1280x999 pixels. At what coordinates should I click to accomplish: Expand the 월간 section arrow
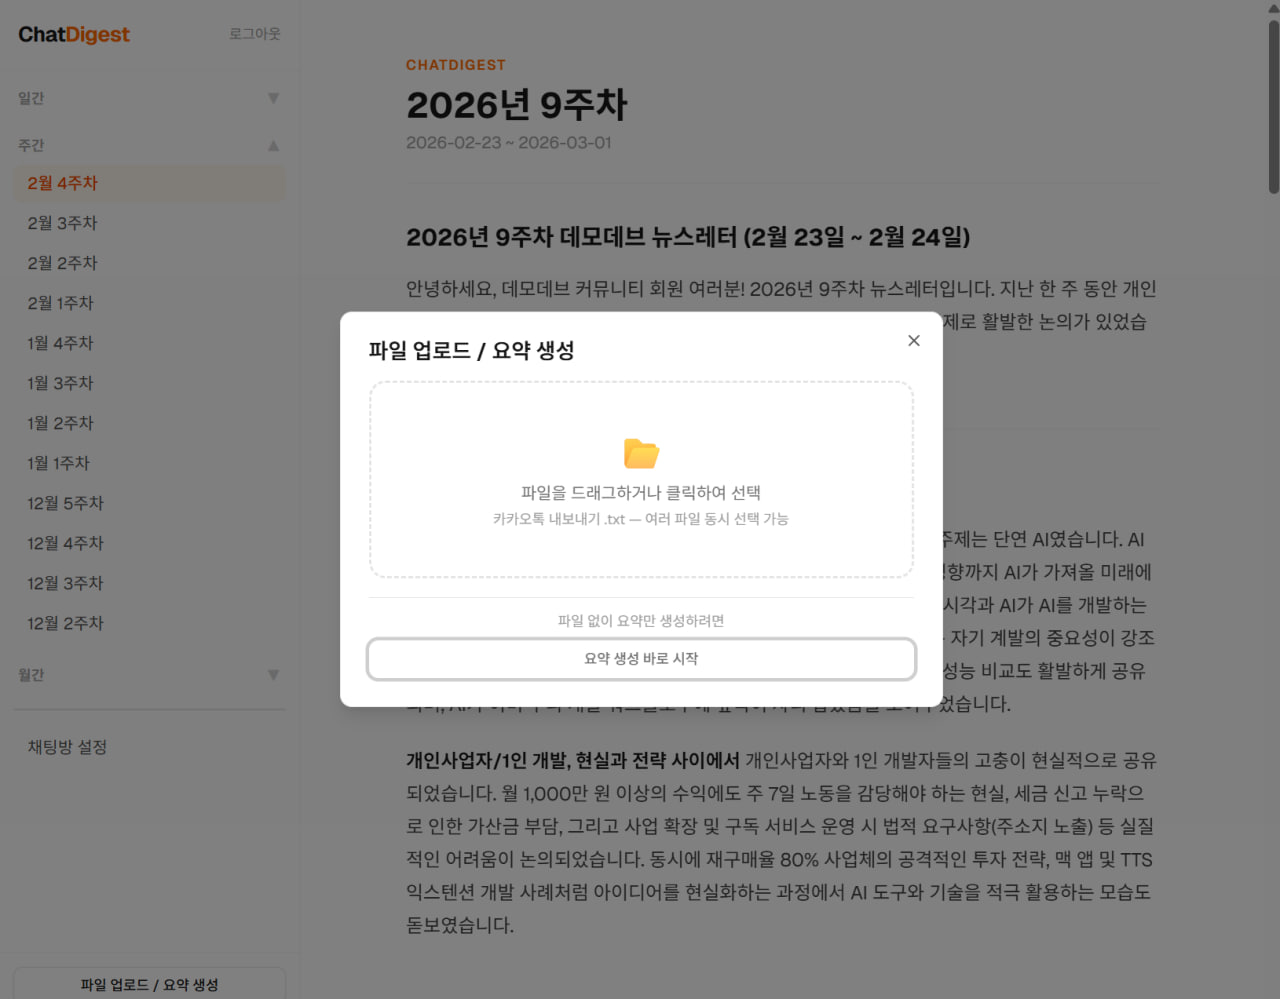[x=273, y=675]
